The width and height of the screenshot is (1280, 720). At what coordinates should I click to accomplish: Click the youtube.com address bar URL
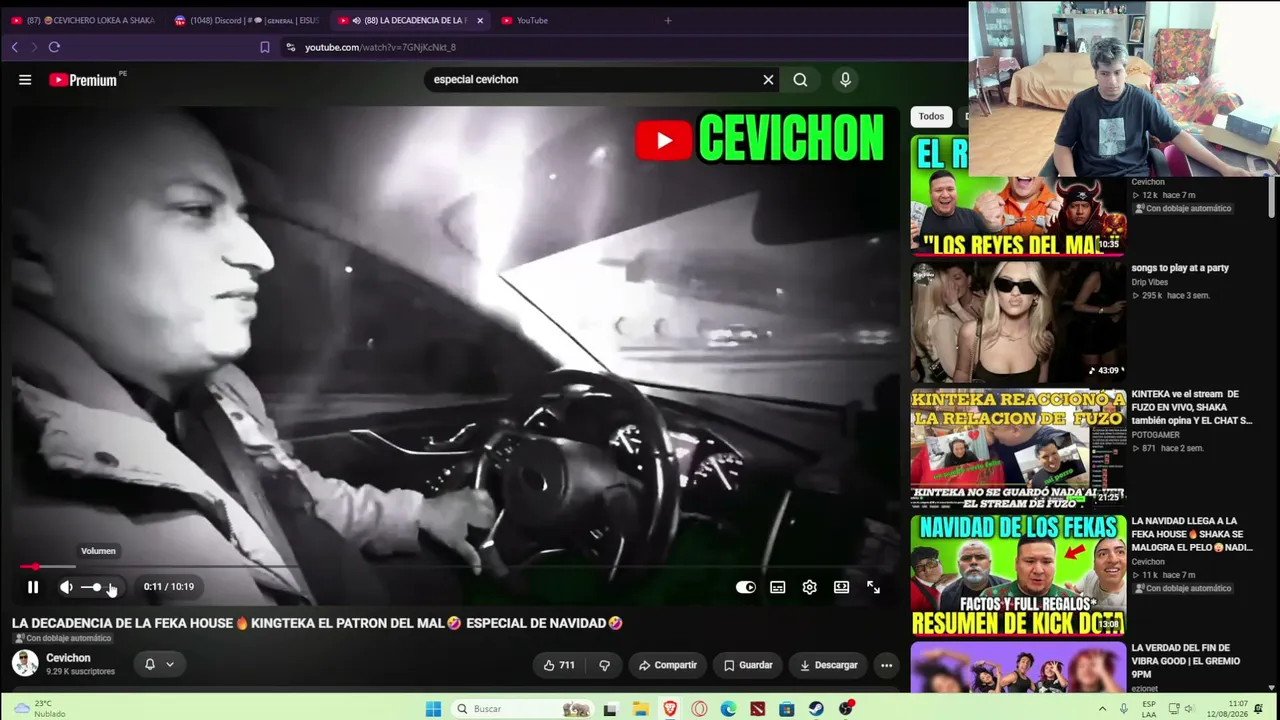point(380,47)
